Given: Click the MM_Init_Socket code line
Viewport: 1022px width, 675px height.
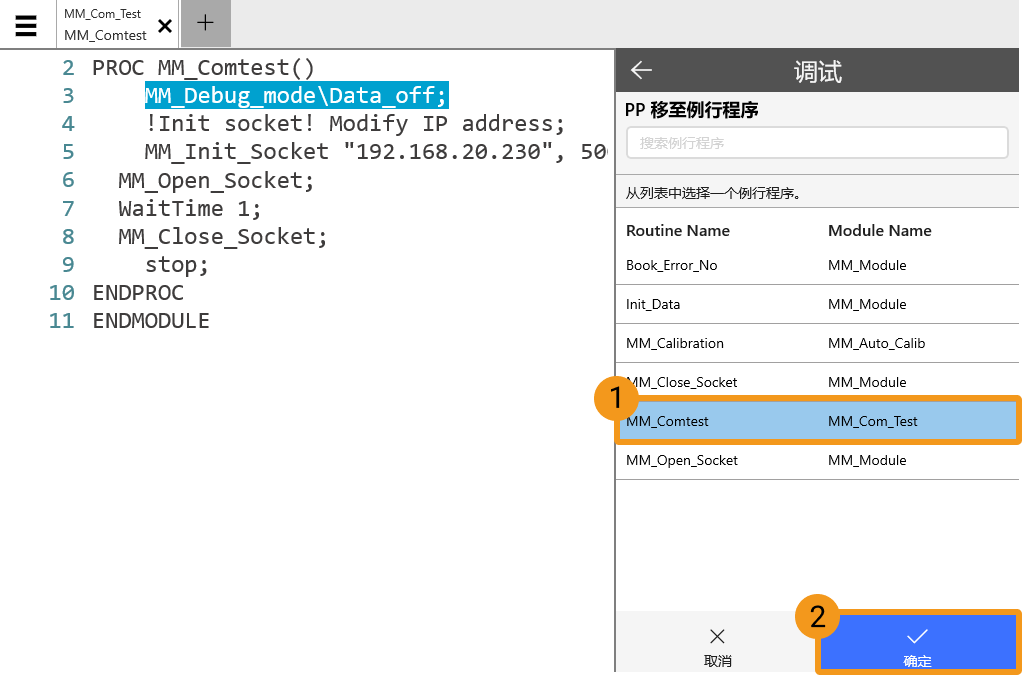Looking at the screenshot, I should [375, 152].
